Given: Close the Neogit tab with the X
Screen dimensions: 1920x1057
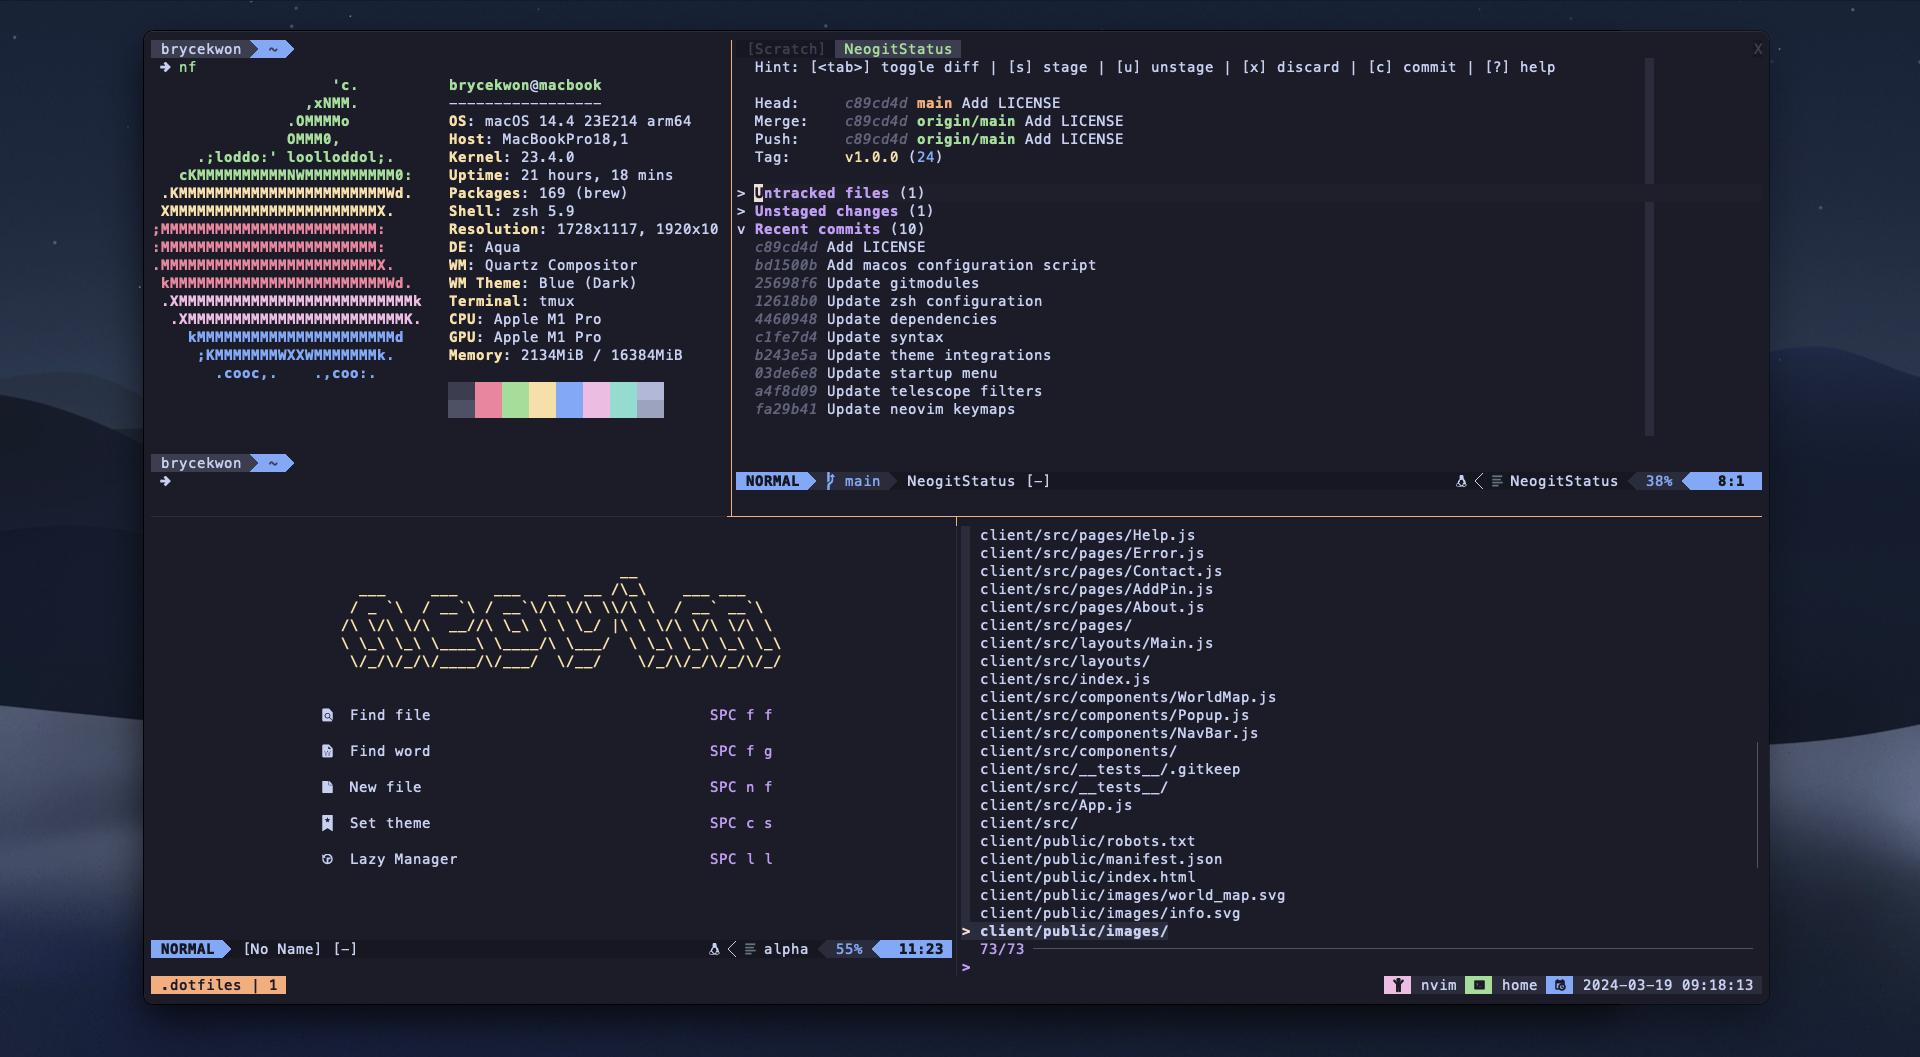Looking at the screenshot, I should click(1758, 49).
